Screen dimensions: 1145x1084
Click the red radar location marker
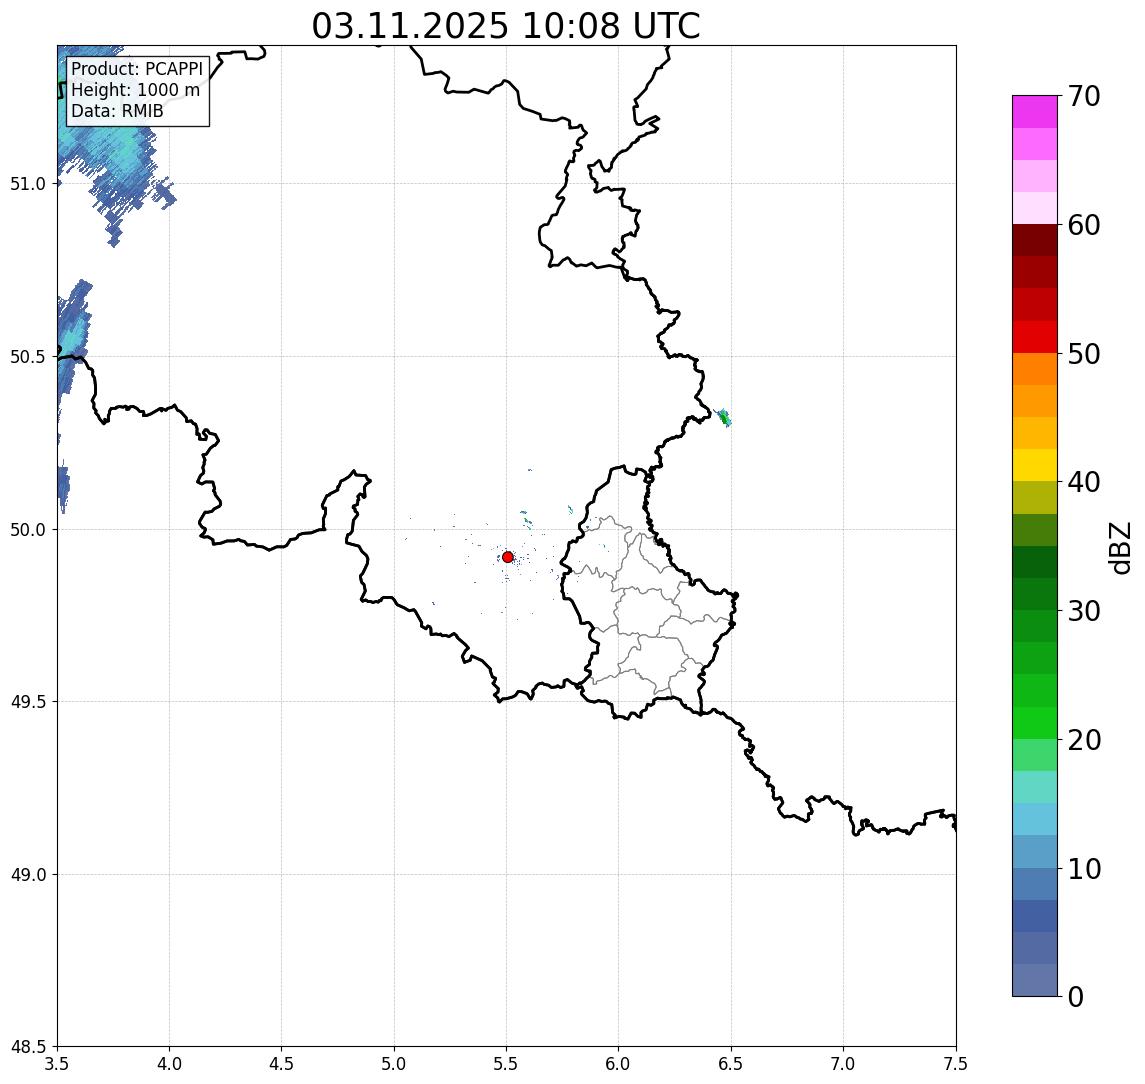click(508, 557)
